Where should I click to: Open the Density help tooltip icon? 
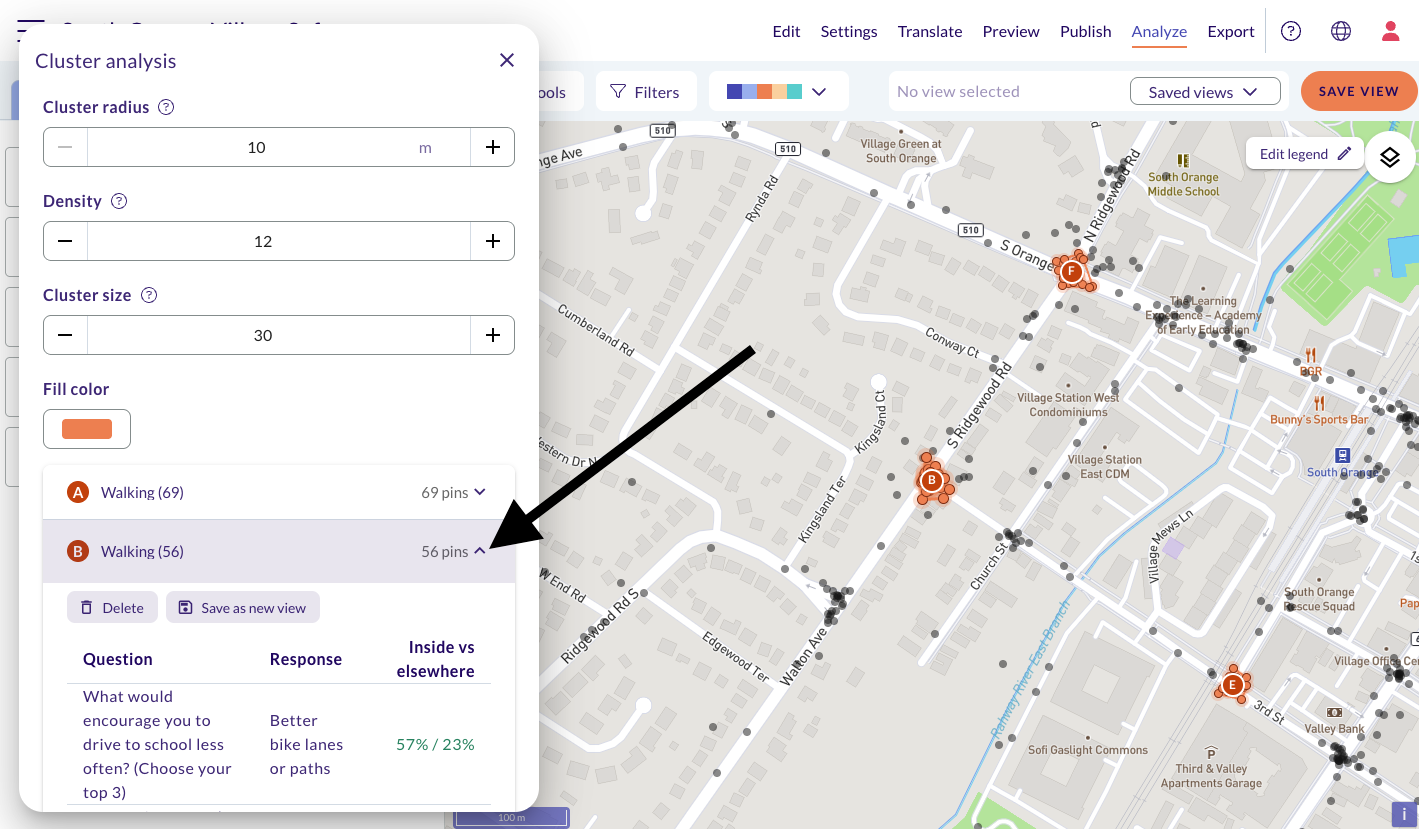[119, 201]
